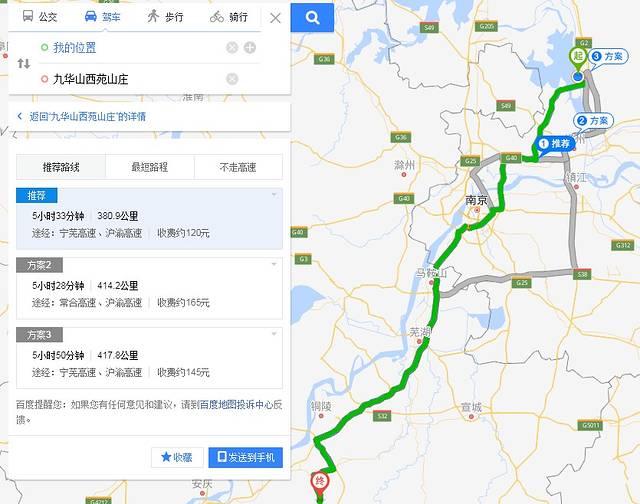This screenshot has height=504, width=640.
Task: Select the 推荐路线 route option
Action: click(61, 167)
